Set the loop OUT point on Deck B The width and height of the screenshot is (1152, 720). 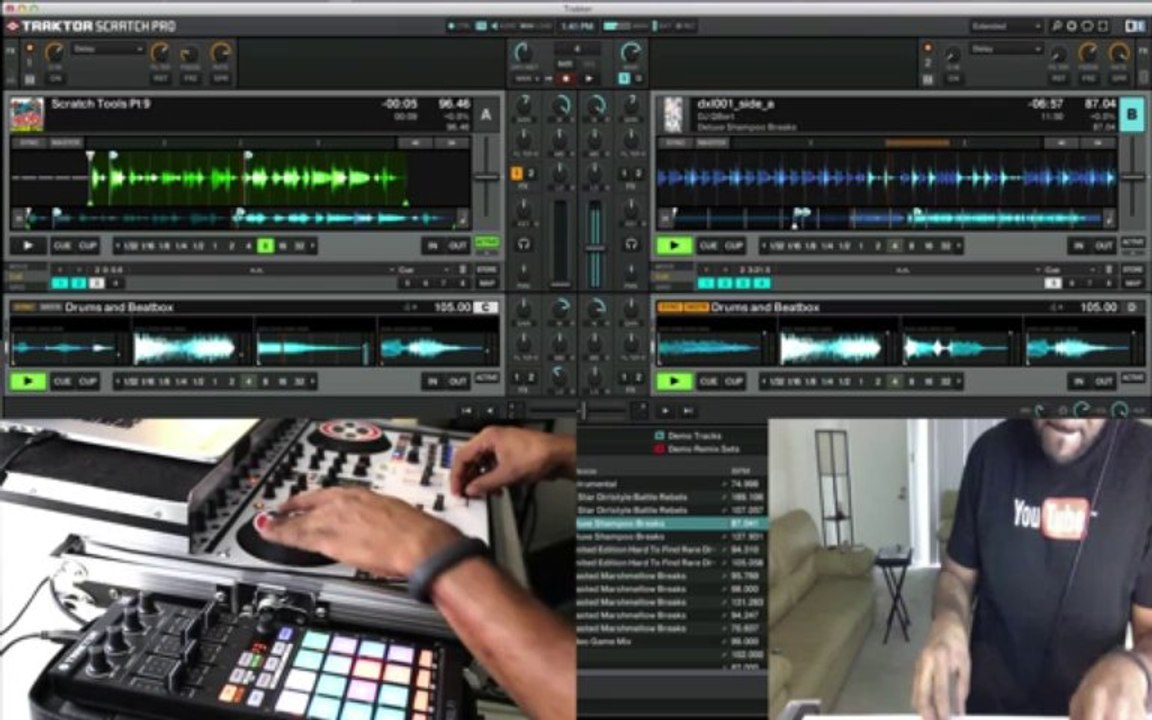click(x=1104, y=246)
